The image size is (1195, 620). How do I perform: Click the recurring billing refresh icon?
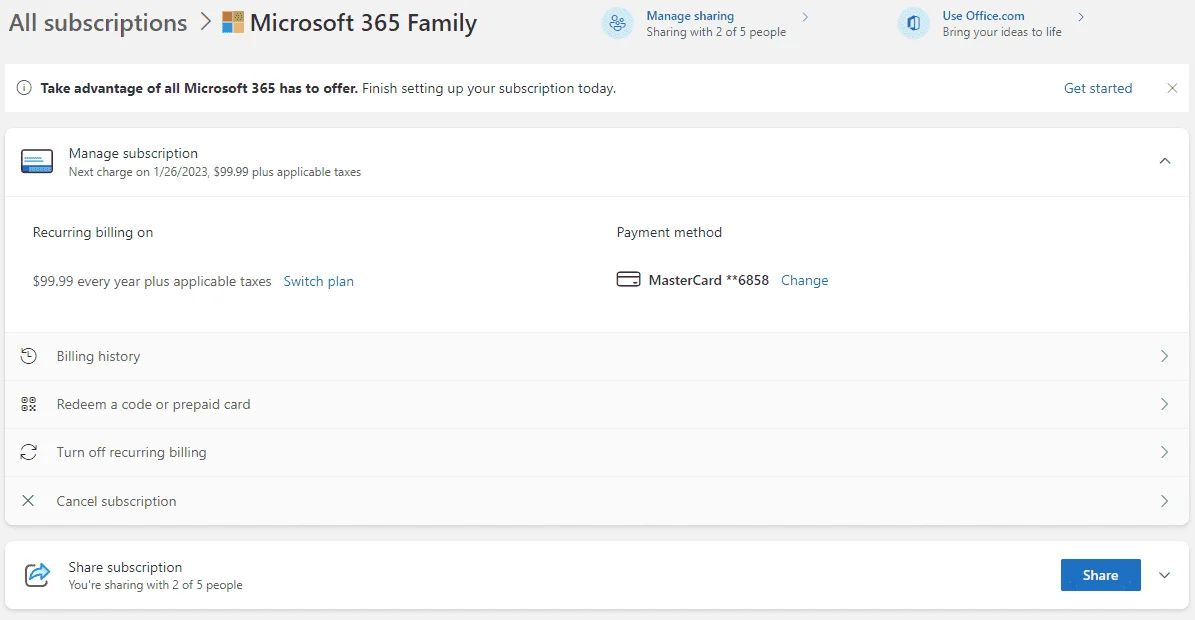(x=28, y=452)
